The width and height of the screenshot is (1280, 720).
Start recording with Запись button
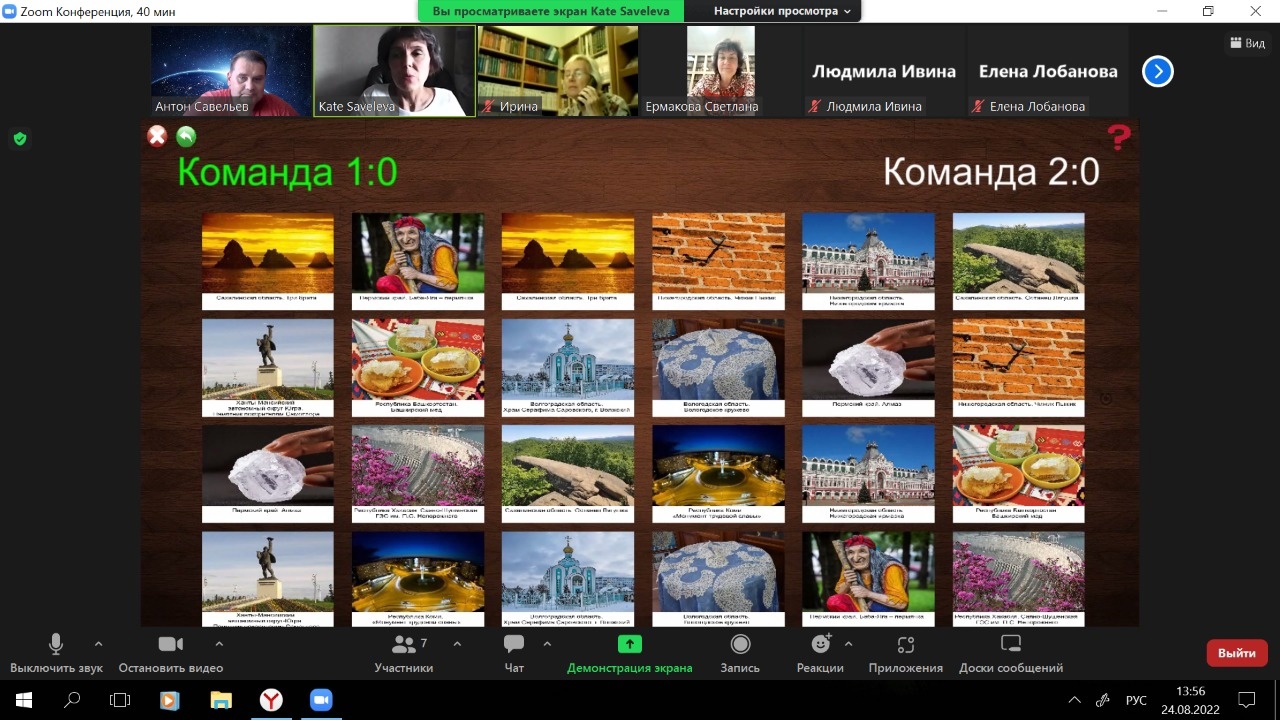click(740, 653)
